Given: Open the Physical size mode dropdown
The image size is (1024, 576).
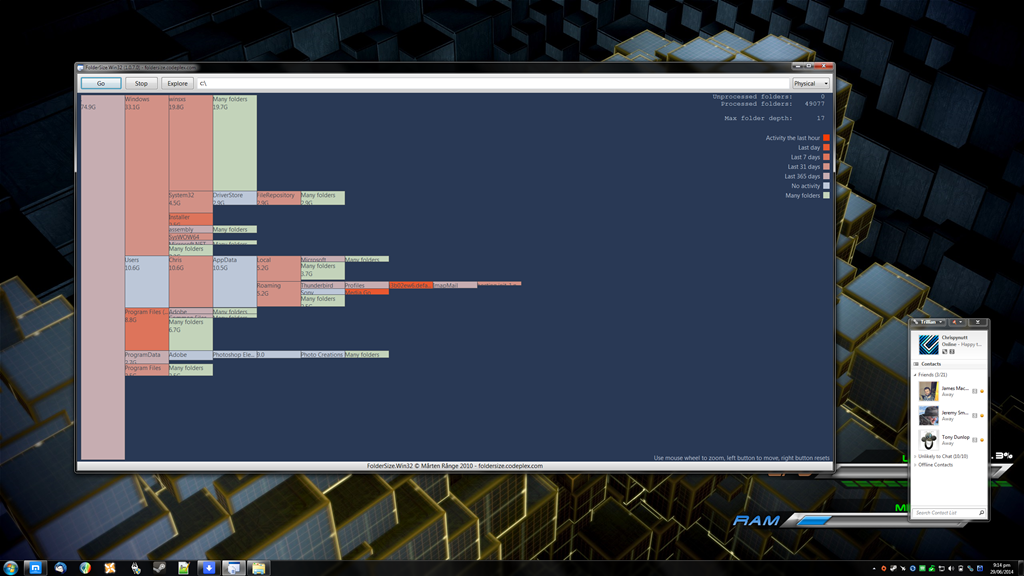Looking at the screenshot, I should pyautogui.click(x=810, y=84).
